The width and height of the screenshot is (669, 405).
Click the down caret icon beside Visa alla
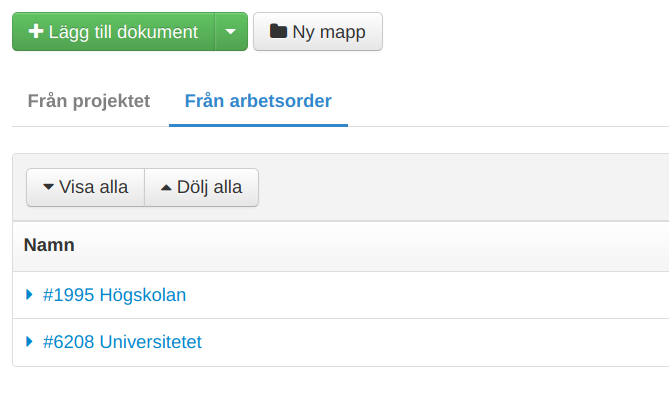coord(48,188)
